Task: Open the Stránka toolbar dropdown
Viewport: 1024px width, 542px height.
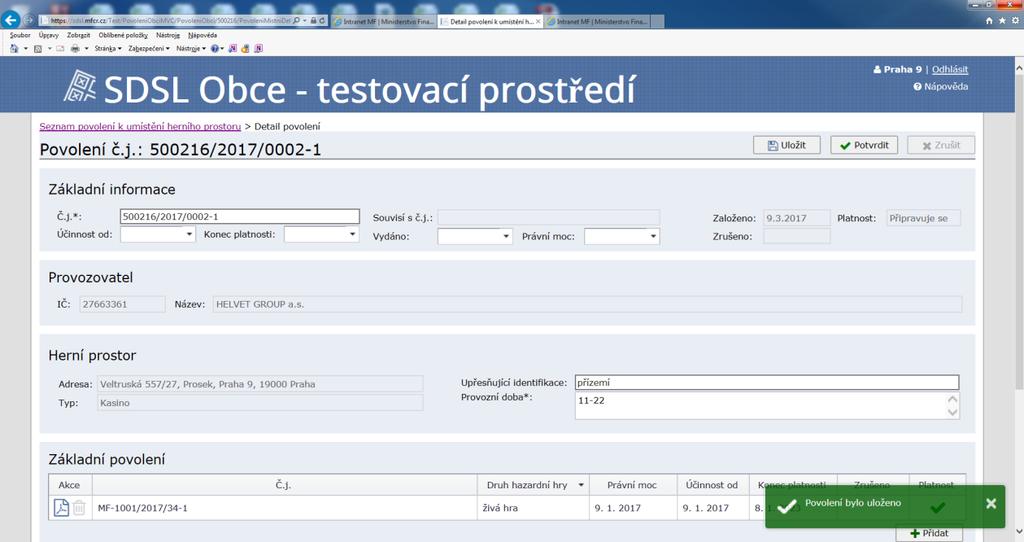Action: pos(108,48)
